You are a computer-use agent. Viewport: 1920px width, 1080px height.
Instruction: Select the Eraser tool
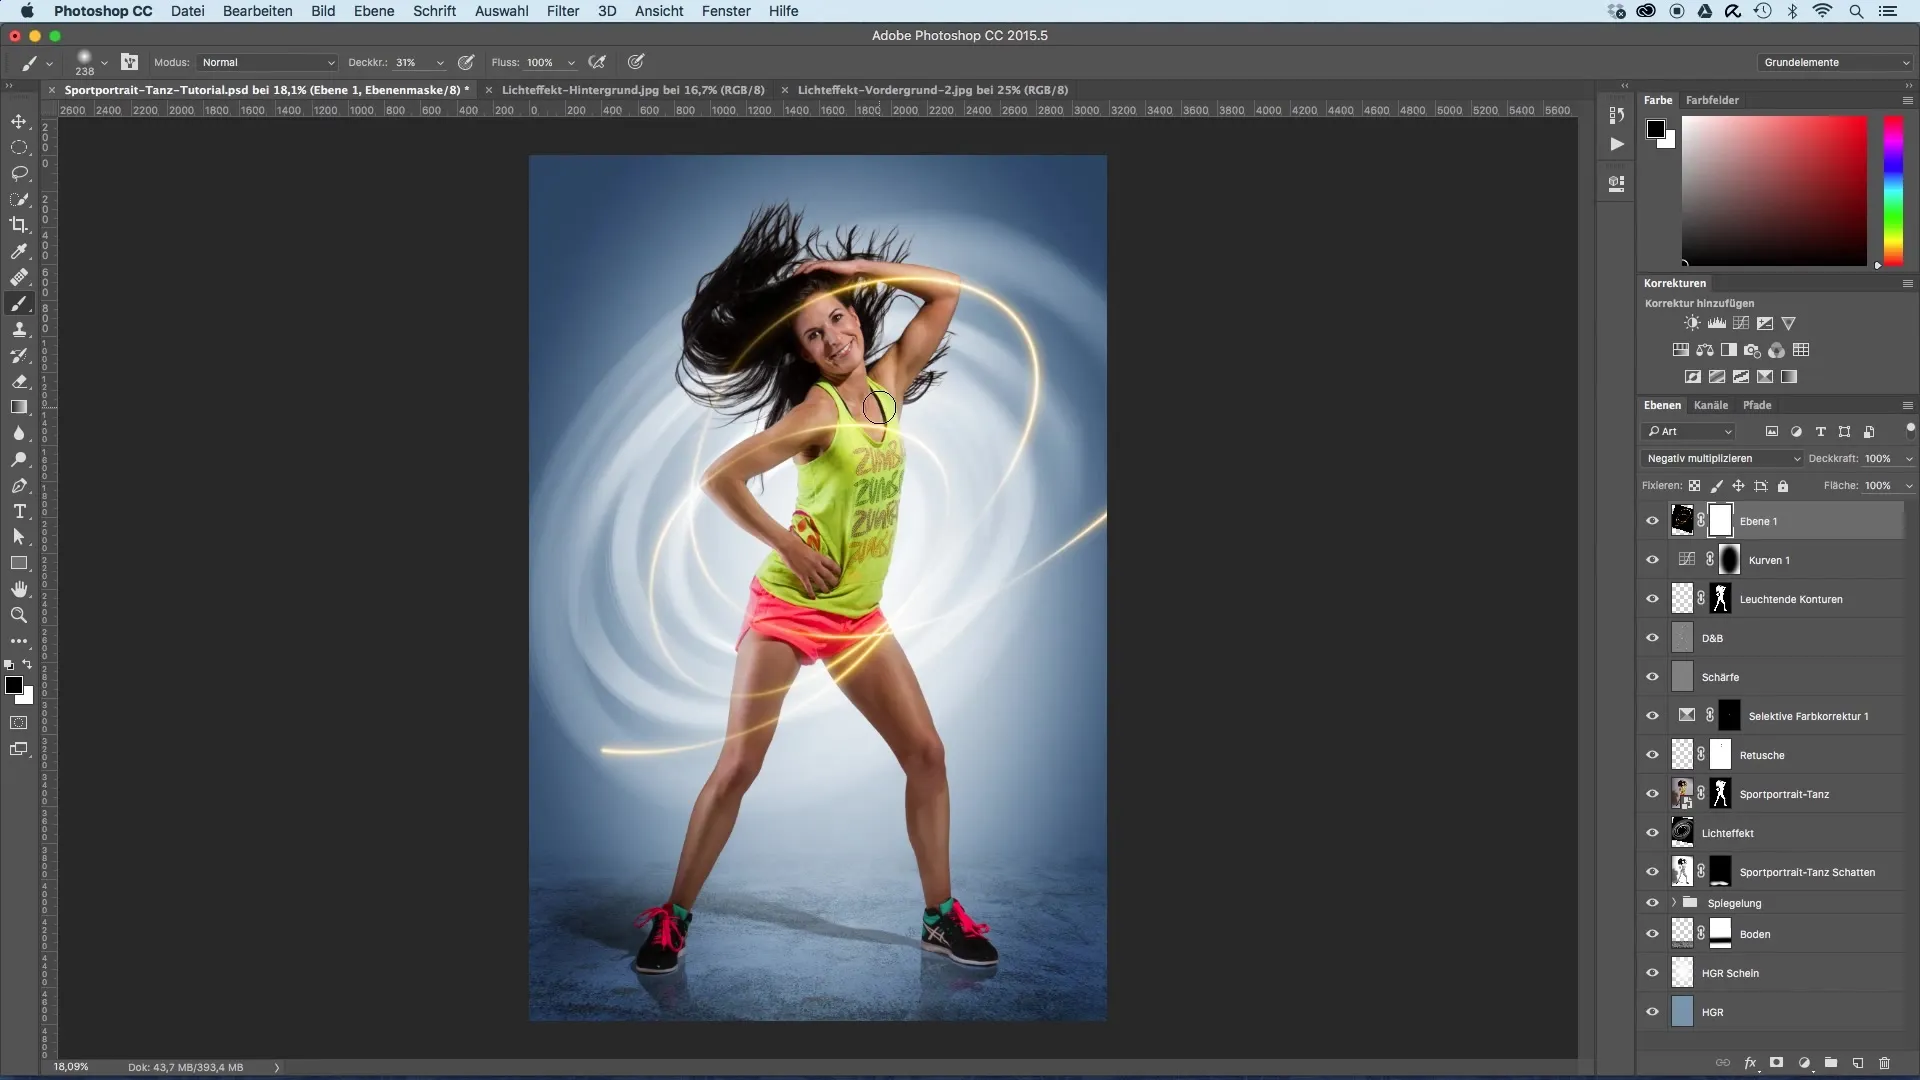(x=19, y=381)
